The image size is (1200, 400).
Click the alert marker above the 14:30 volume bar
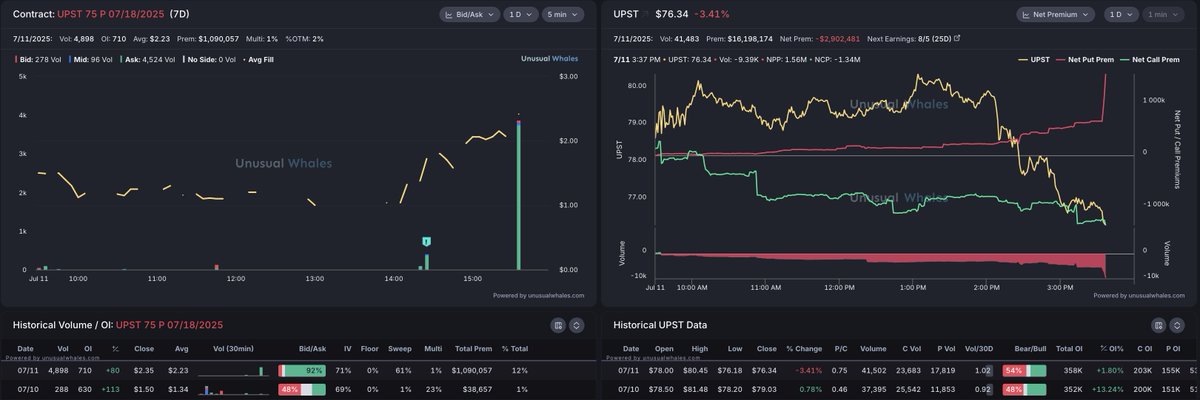pos(427,241)
